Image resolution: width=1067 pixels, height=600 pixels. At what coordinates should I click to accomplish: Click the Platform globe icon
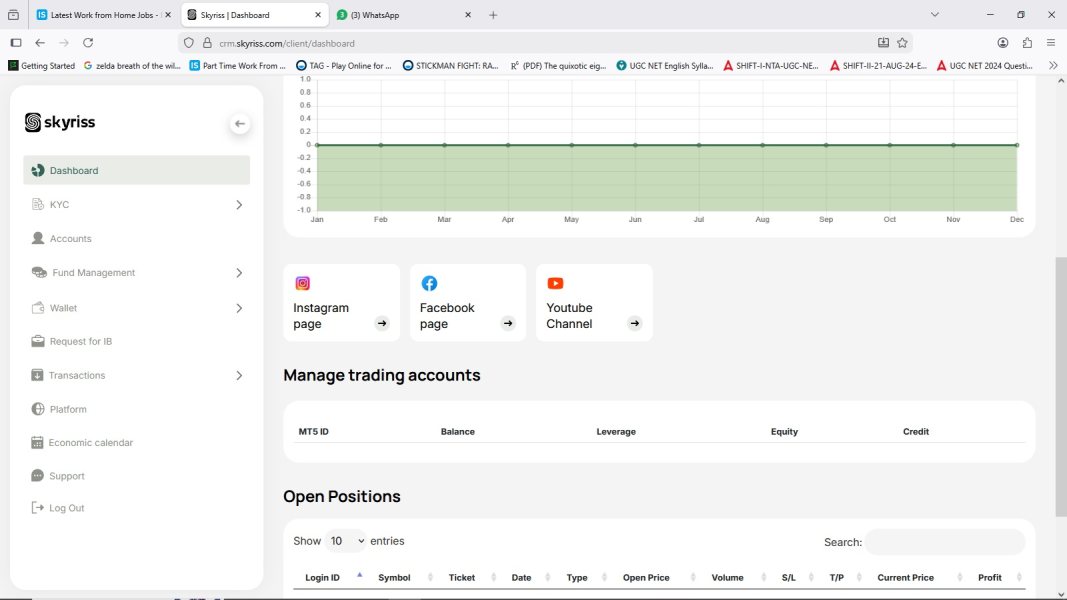38,409
